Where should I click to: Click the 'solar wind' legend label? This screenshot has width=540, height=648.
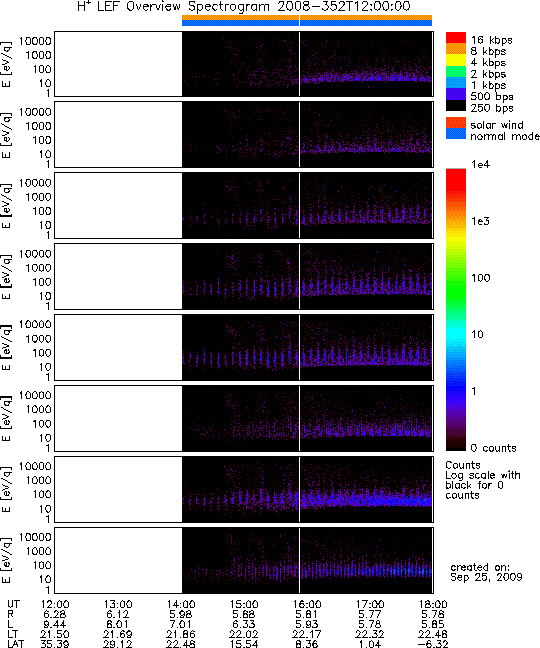[497, 125]
